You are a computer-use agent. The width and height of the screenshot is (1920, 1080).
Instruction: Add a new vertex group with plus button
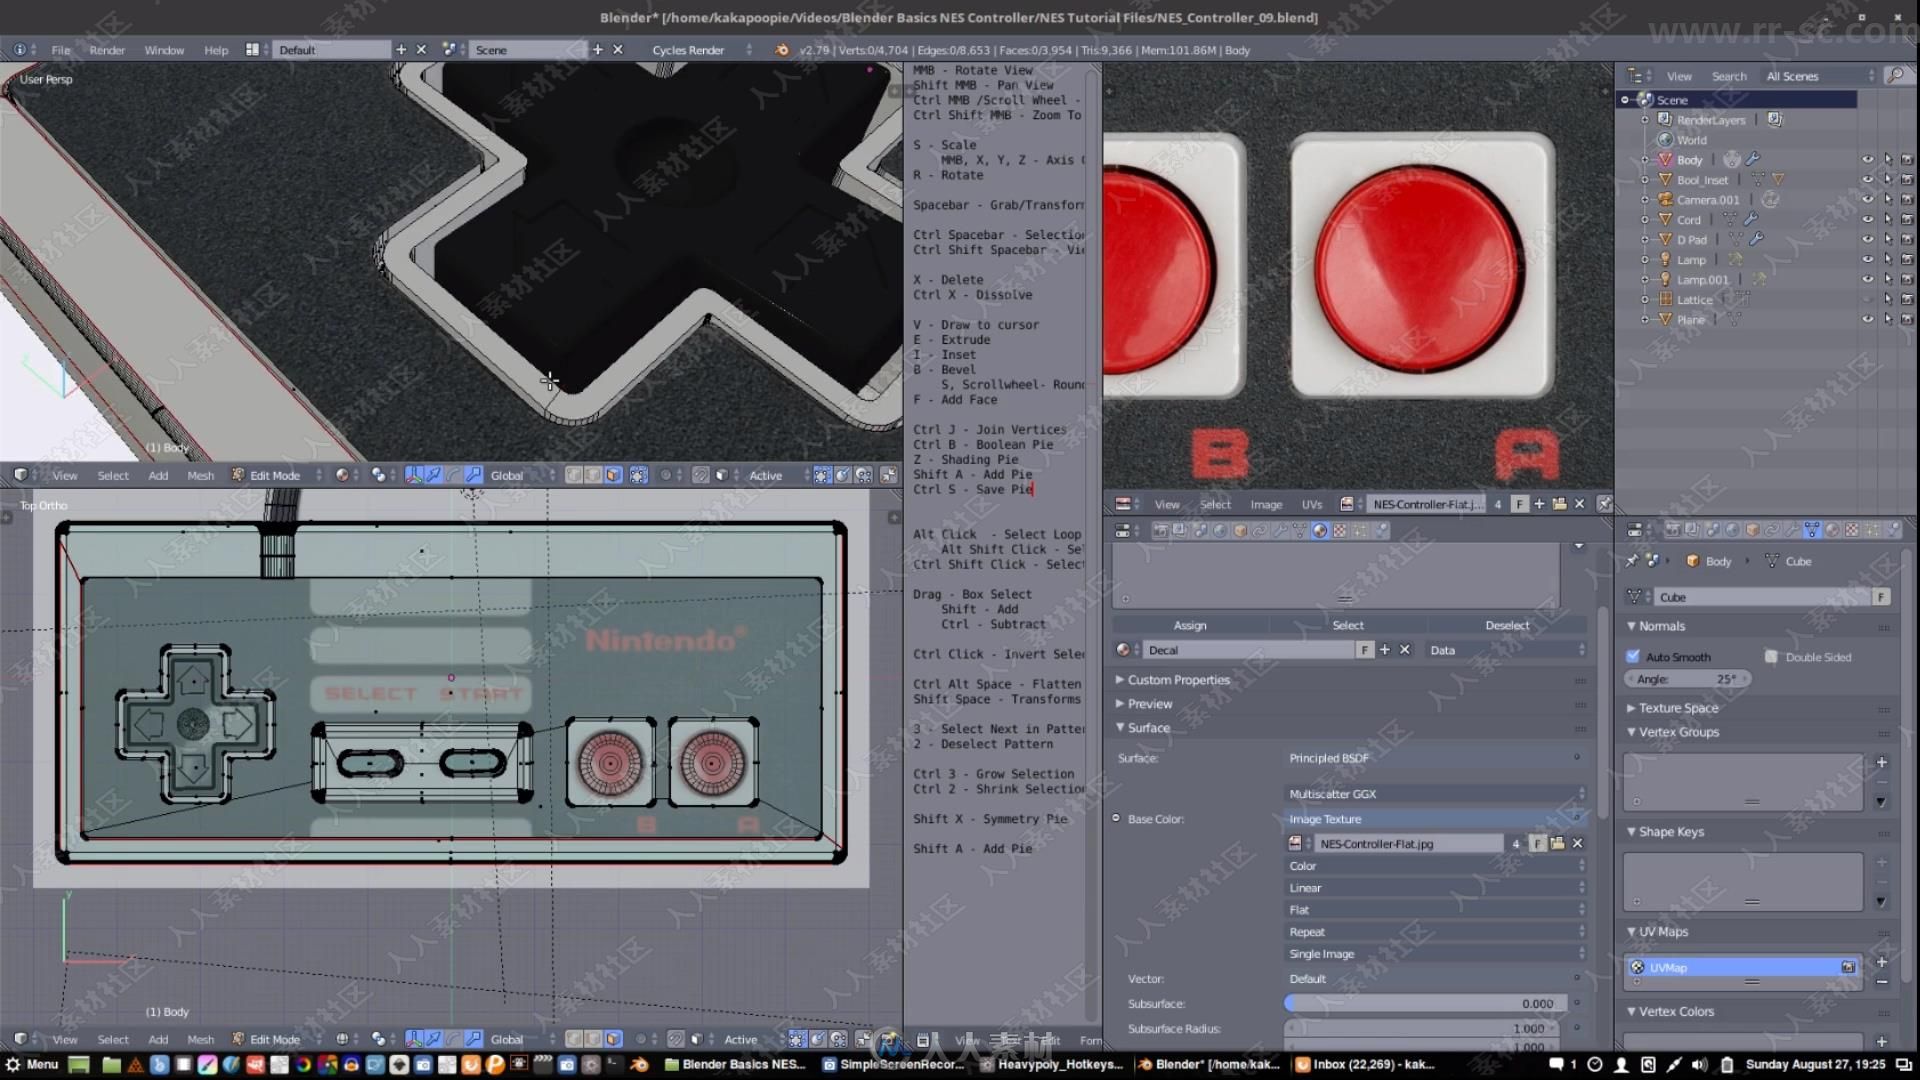(1881, 762)
